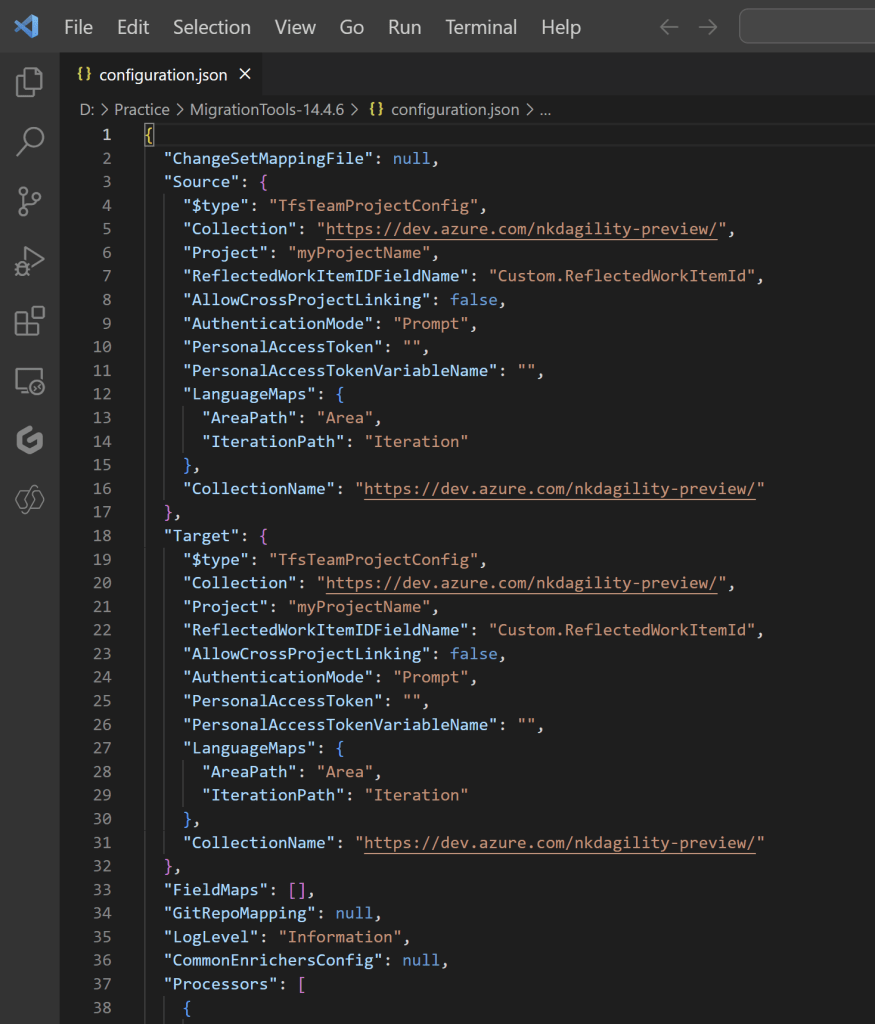Click line number 18 in gutter
This screenshot has width=875, height=1024.
102,536
